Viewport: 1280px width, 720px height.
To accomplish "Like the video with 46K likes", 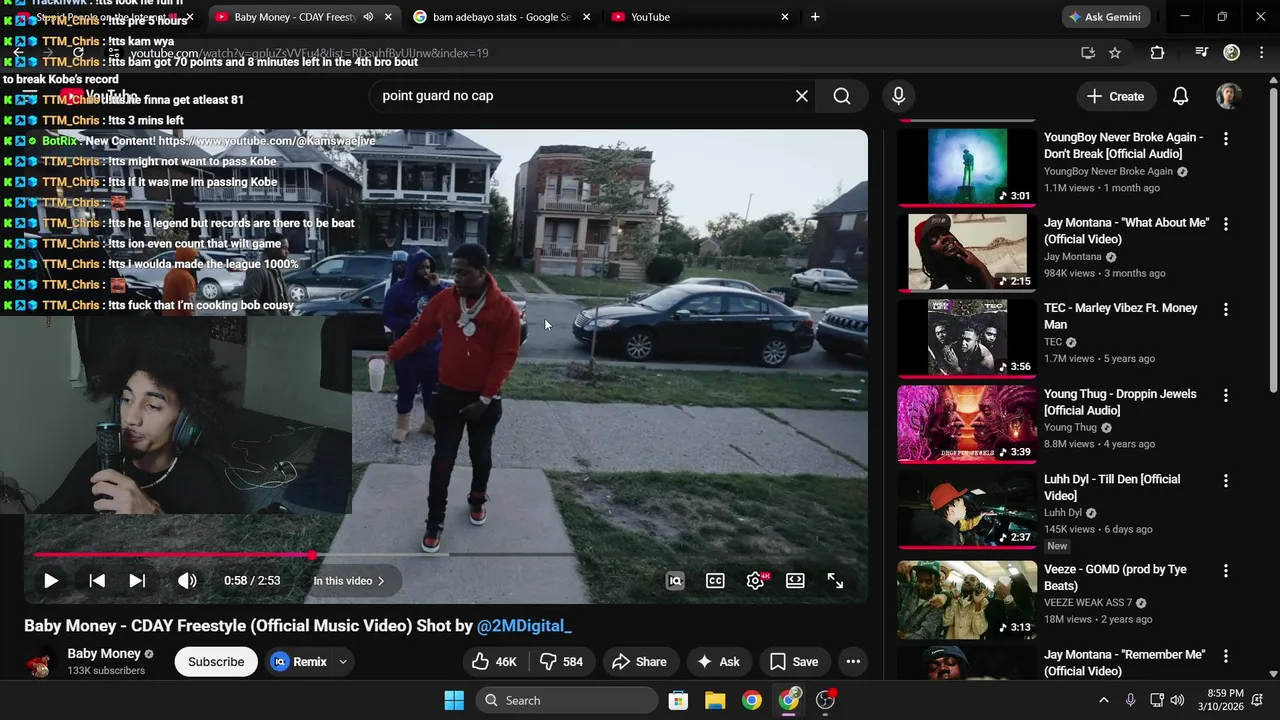I will (x=495, y=662).
